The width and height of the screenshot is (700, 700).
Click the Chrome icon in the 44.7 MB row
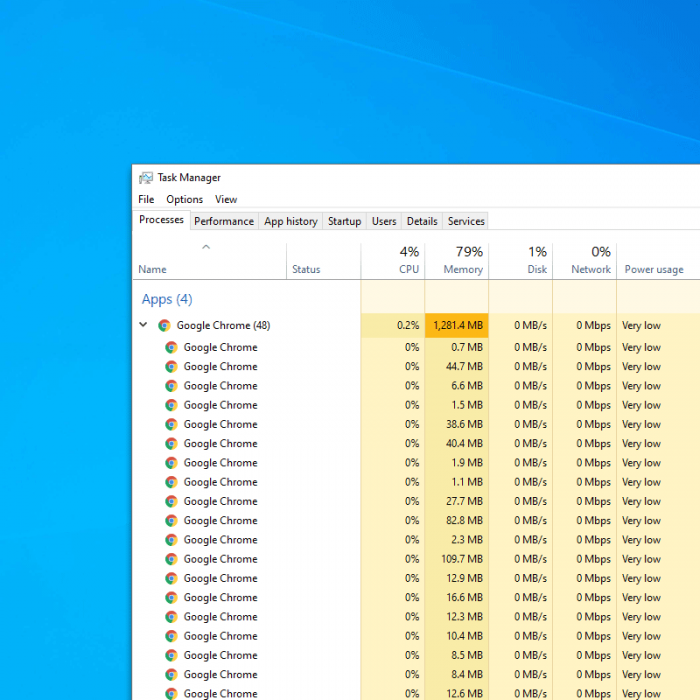coord(171,367)
